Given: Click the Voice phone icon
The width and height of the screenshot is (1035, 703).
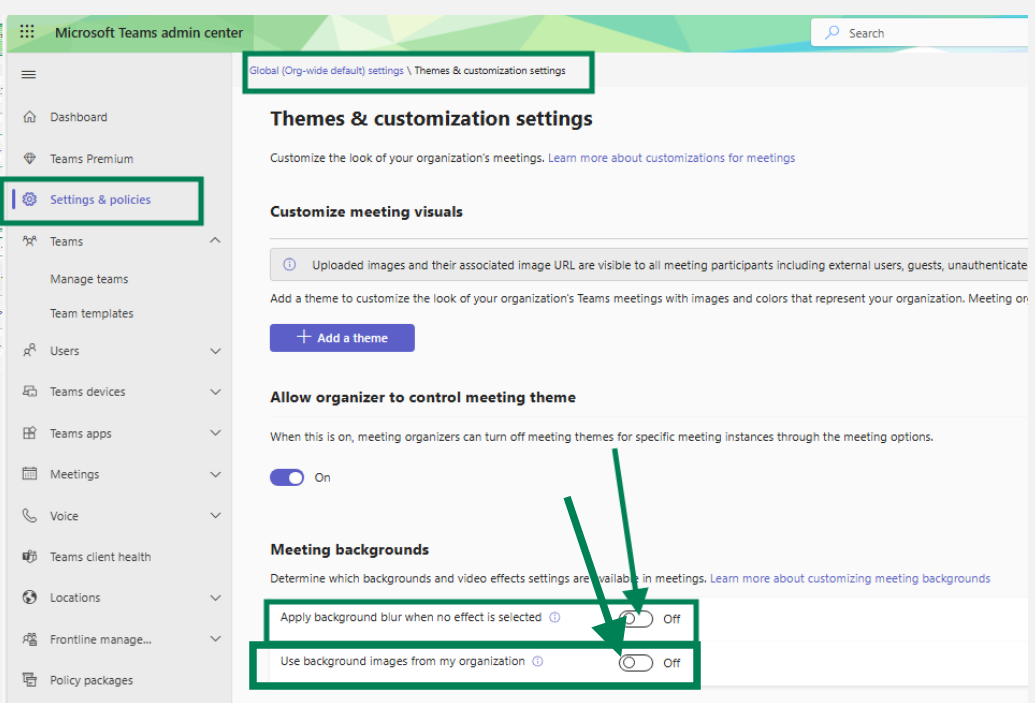Looking at the screenshot, I should tap(30, 516).
